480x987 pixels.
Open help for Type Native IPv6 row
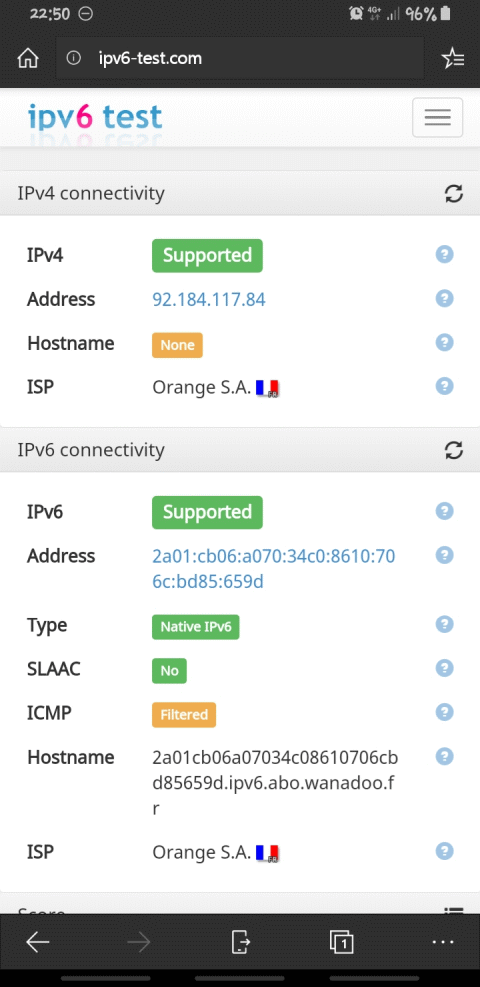pos(444,624)
